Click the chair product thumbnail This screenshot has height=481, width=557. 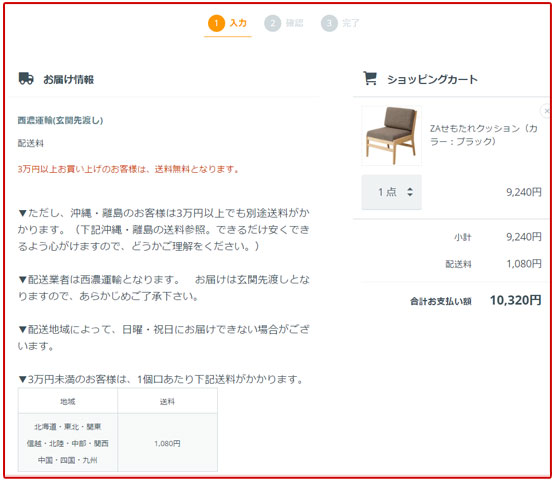click(x=391, y=136)
